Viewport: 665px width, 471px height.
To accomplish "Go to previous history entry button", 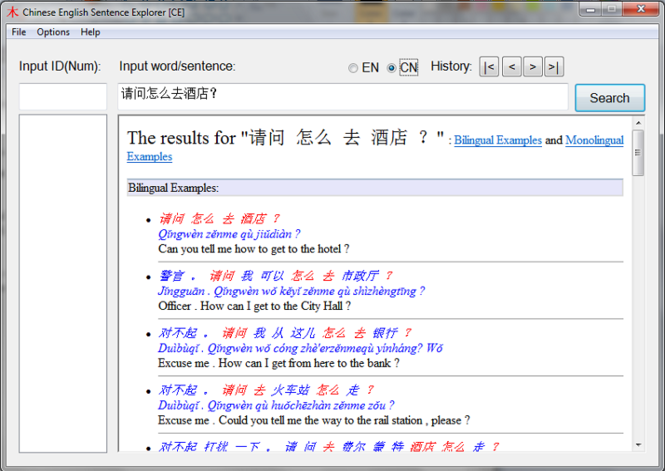I will coord(512,67).
